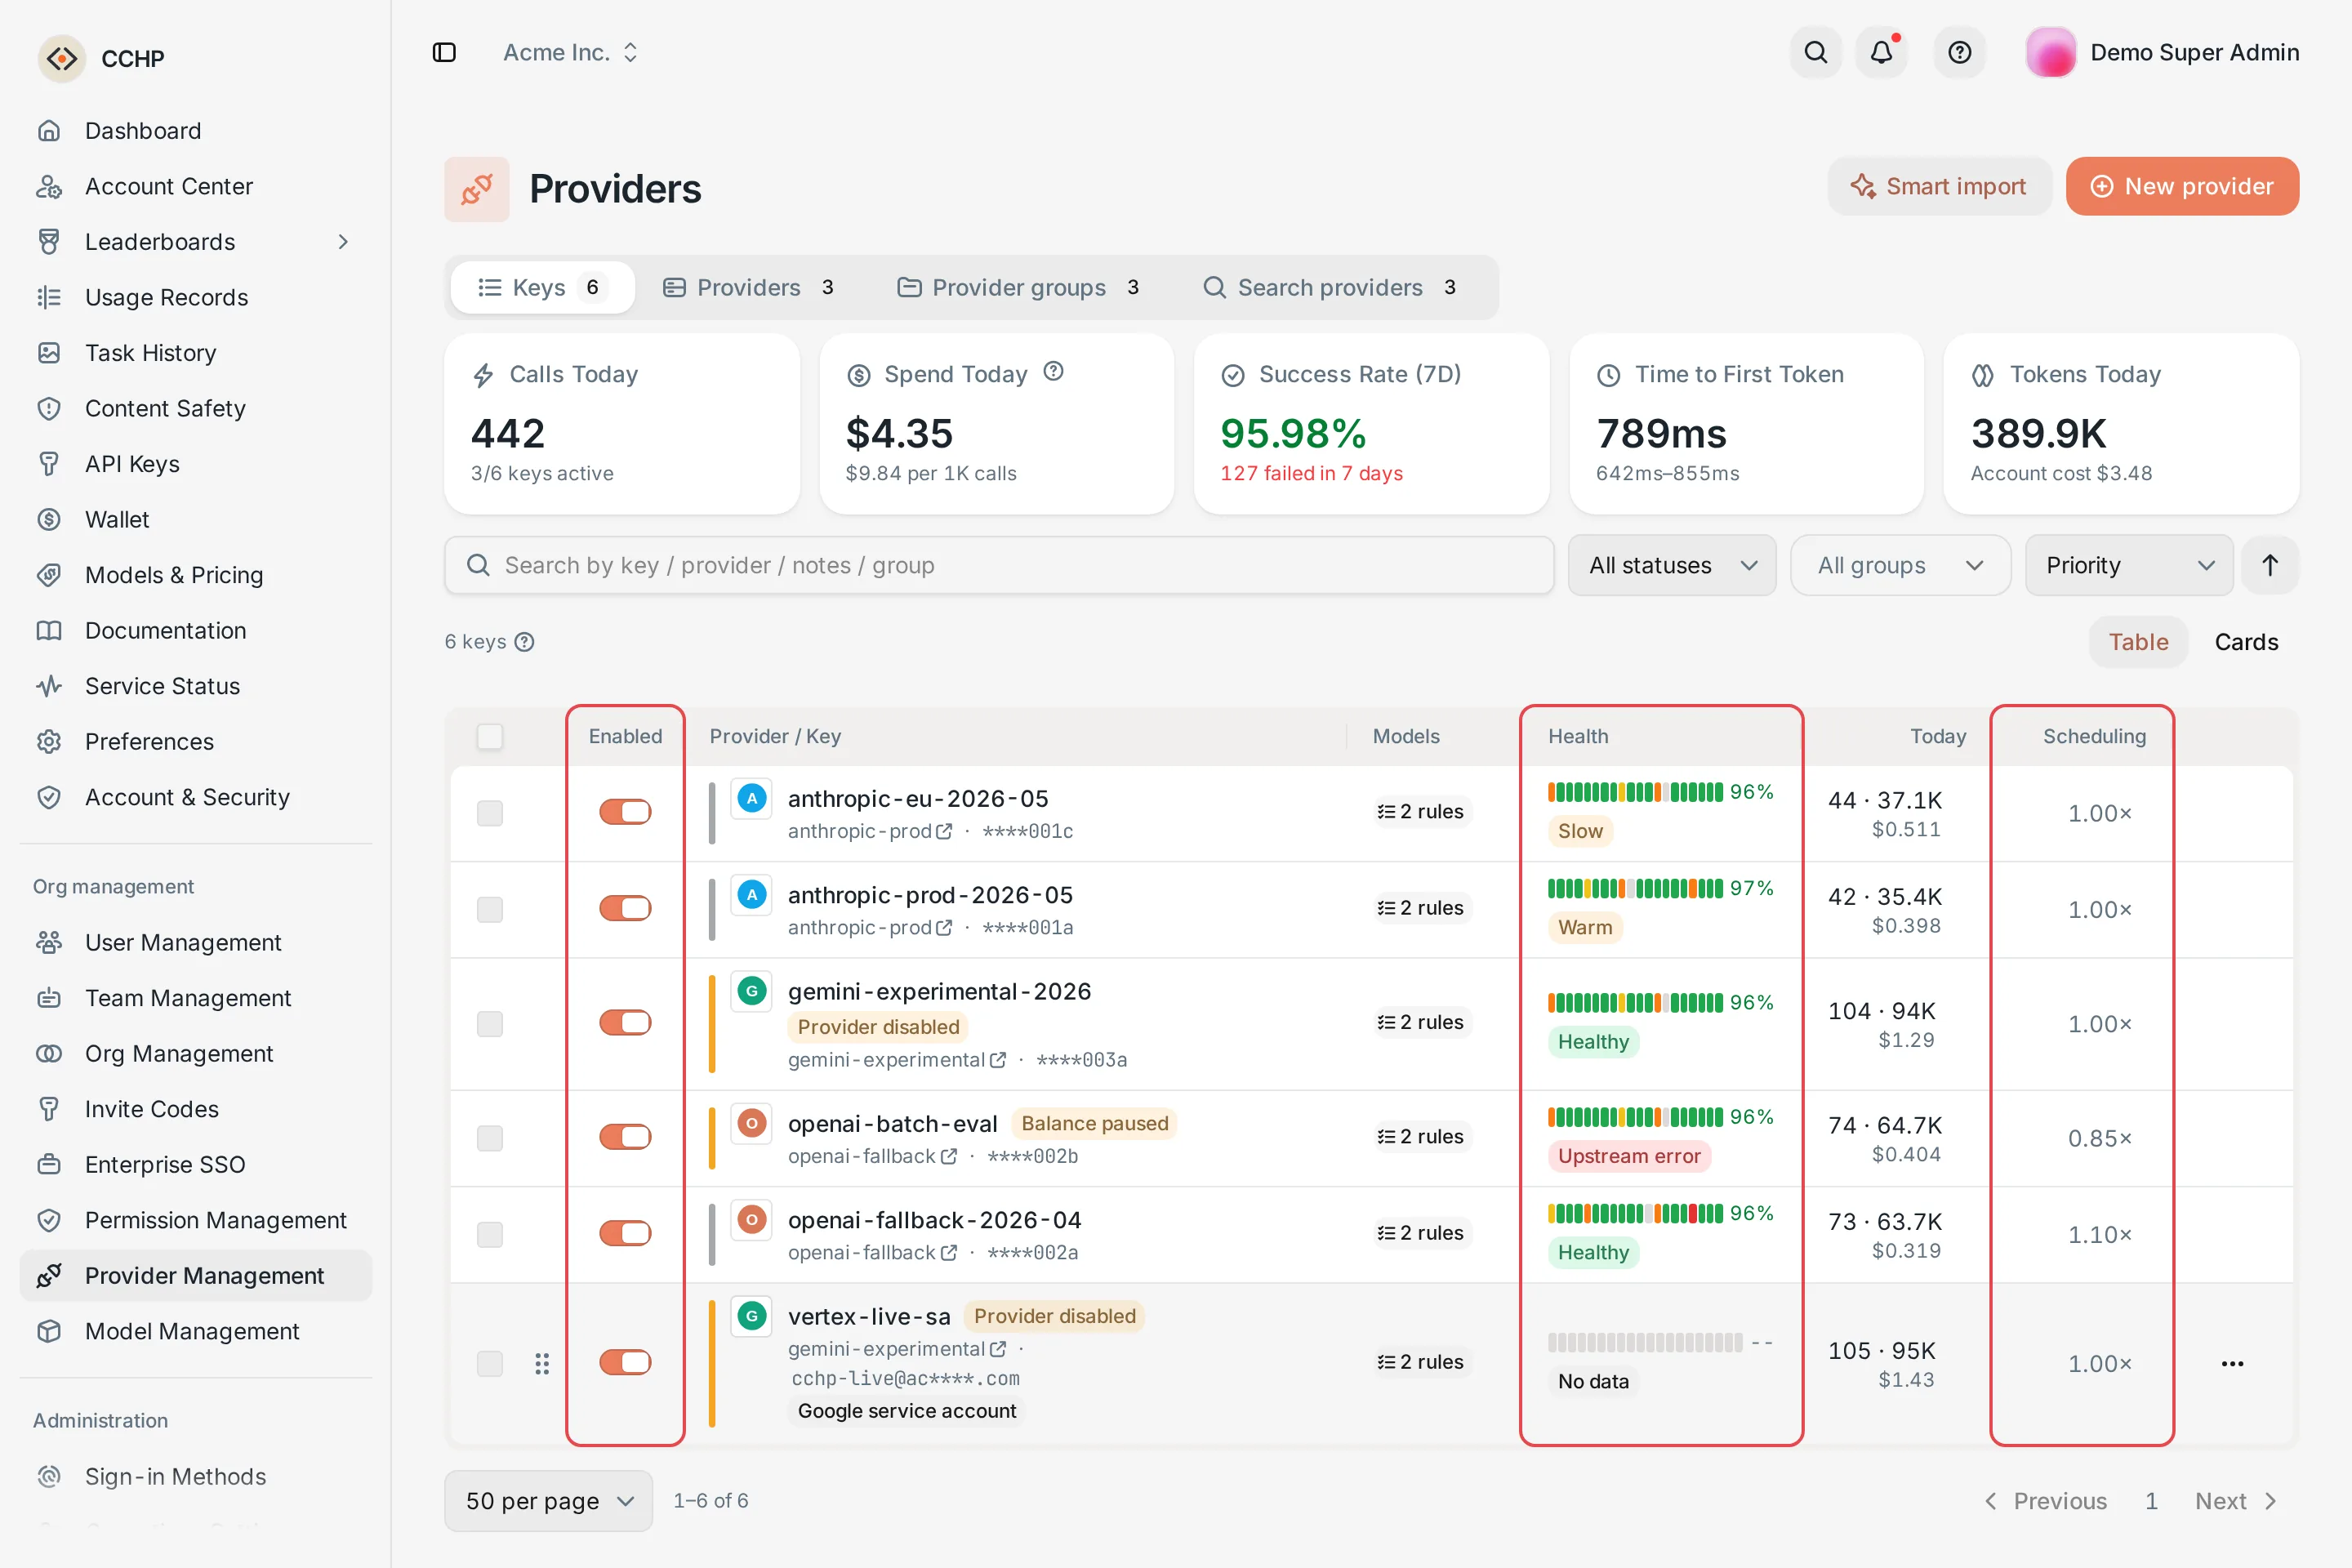Viewport: 2352px width, 1568px height.
Task: Click the health bar for openai-fallback-2026-04
Action: [1635, 1213]
